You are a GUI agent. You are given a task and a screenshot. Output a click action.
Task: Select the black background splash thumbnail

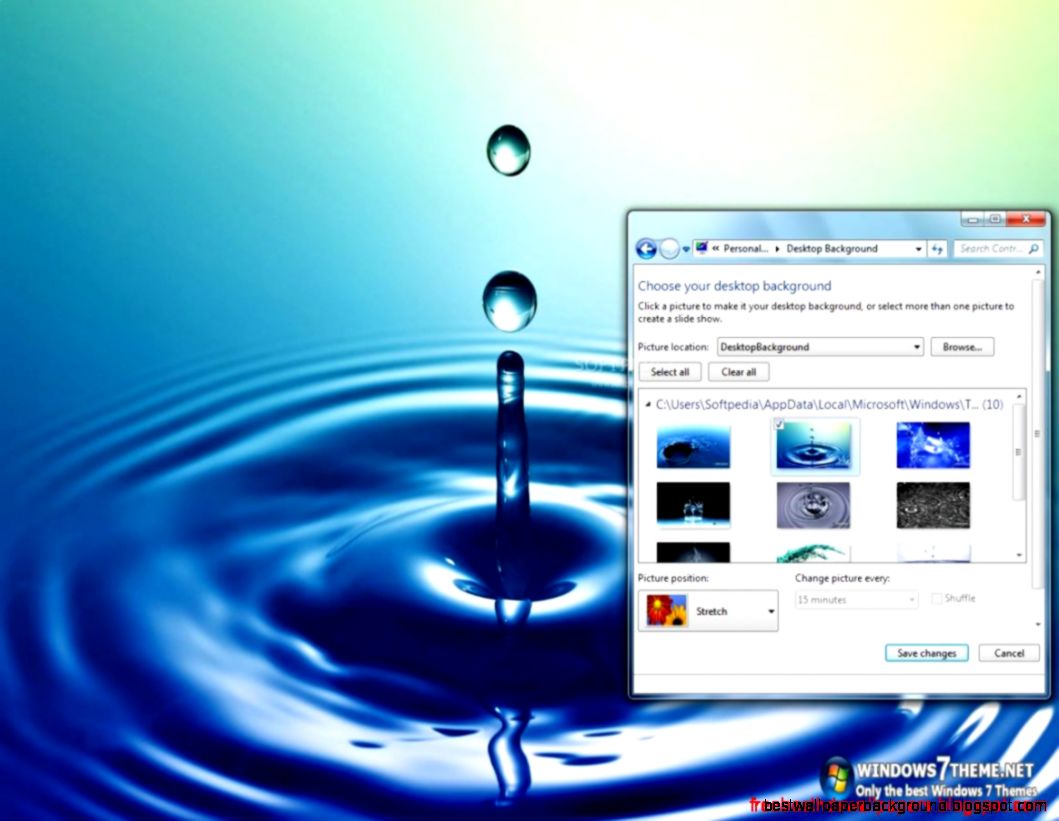tap(693, 505)
